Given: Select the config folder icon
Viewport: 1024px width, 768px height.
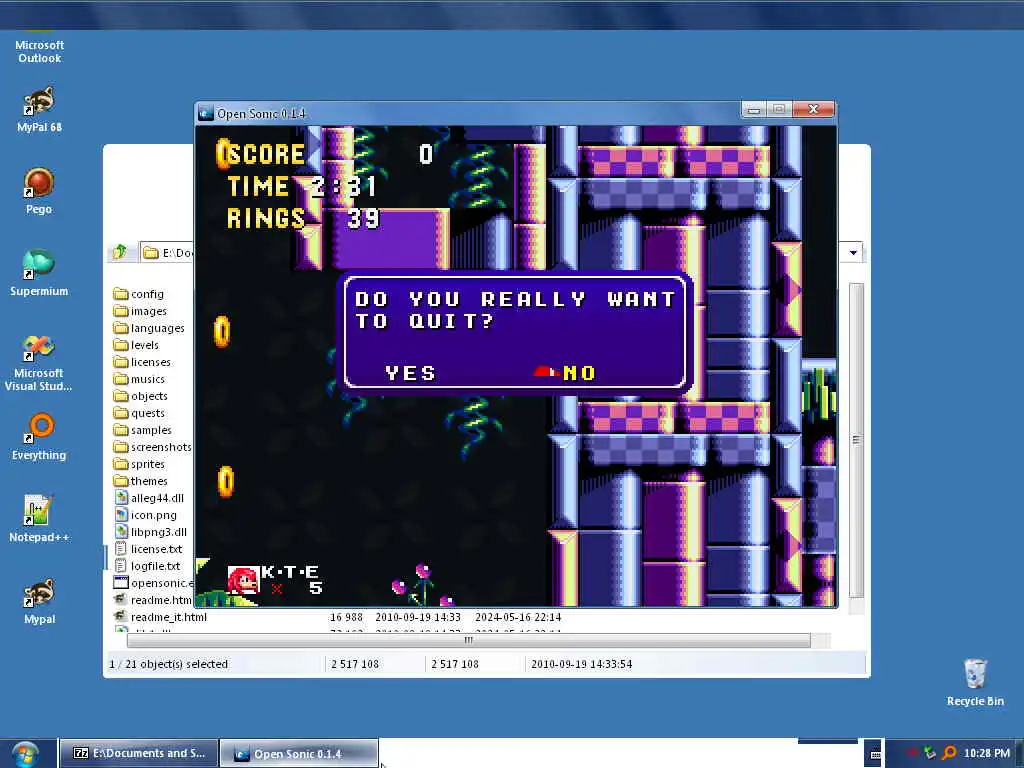Looking at the screenshot, I should 120,294.
